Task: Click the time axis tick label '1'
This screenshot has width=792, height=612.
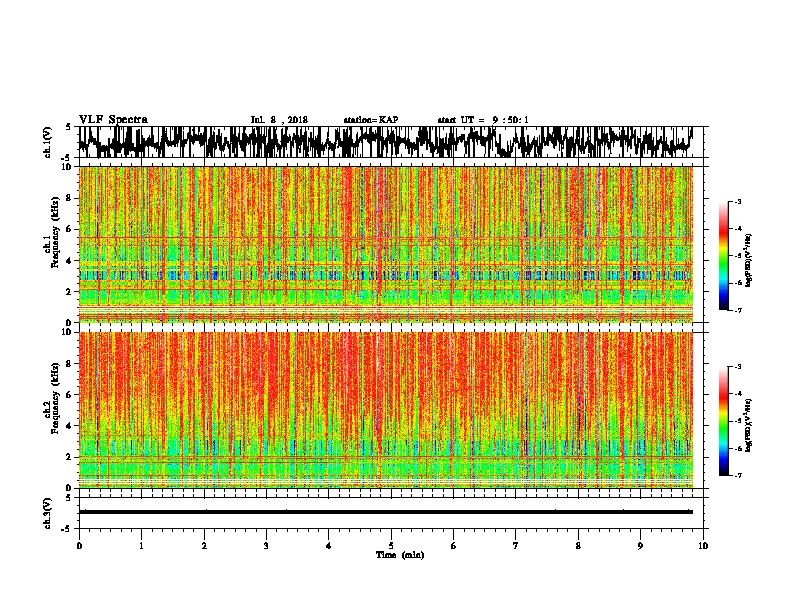Action: click(x=141, y=546)
